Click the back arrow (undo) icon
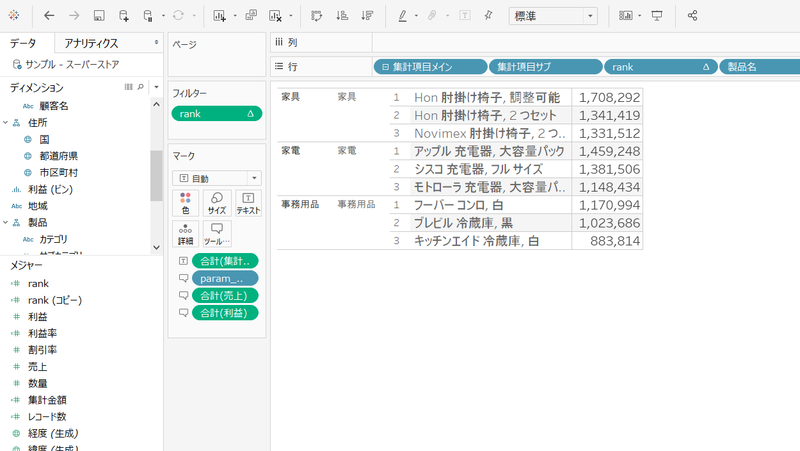 coord(49,16)
